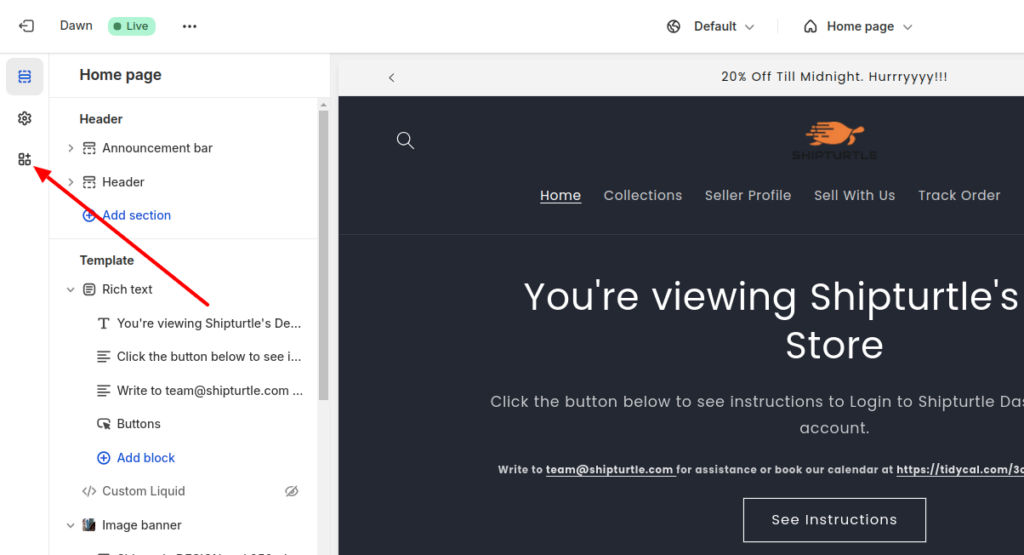The image size is (1024, 555).
Task: Click text icon beside 'Click the button below'
Action: [x=103, y=357]
